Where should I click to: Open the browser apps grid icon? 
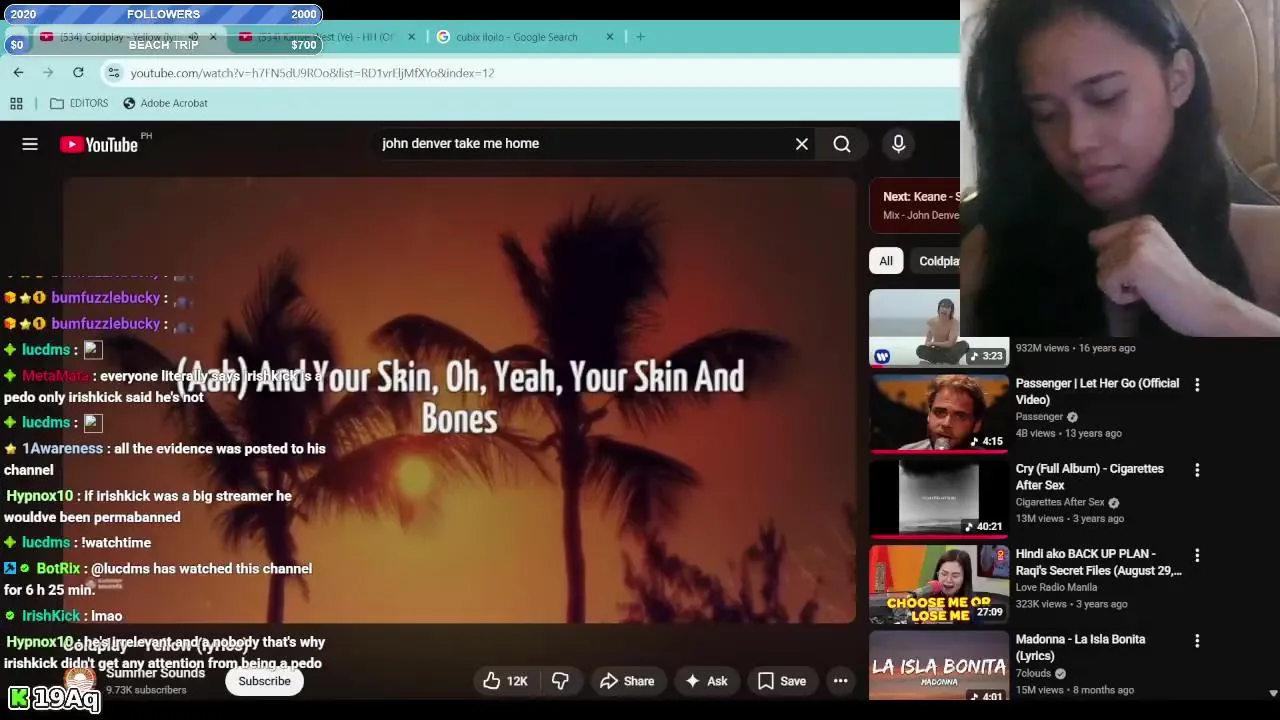click(16, 103)
